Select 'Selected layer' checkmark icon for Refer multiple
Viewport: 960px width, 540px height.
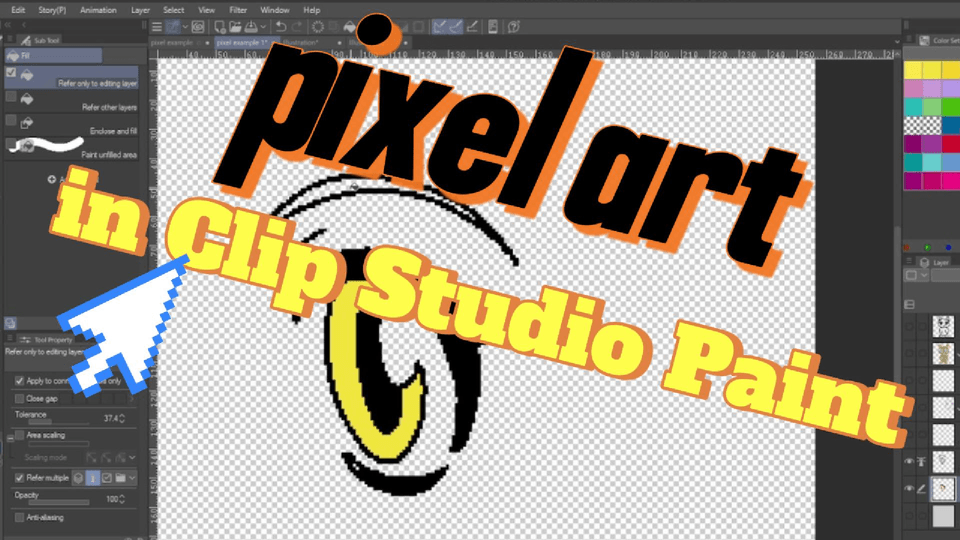pos(107,478)
